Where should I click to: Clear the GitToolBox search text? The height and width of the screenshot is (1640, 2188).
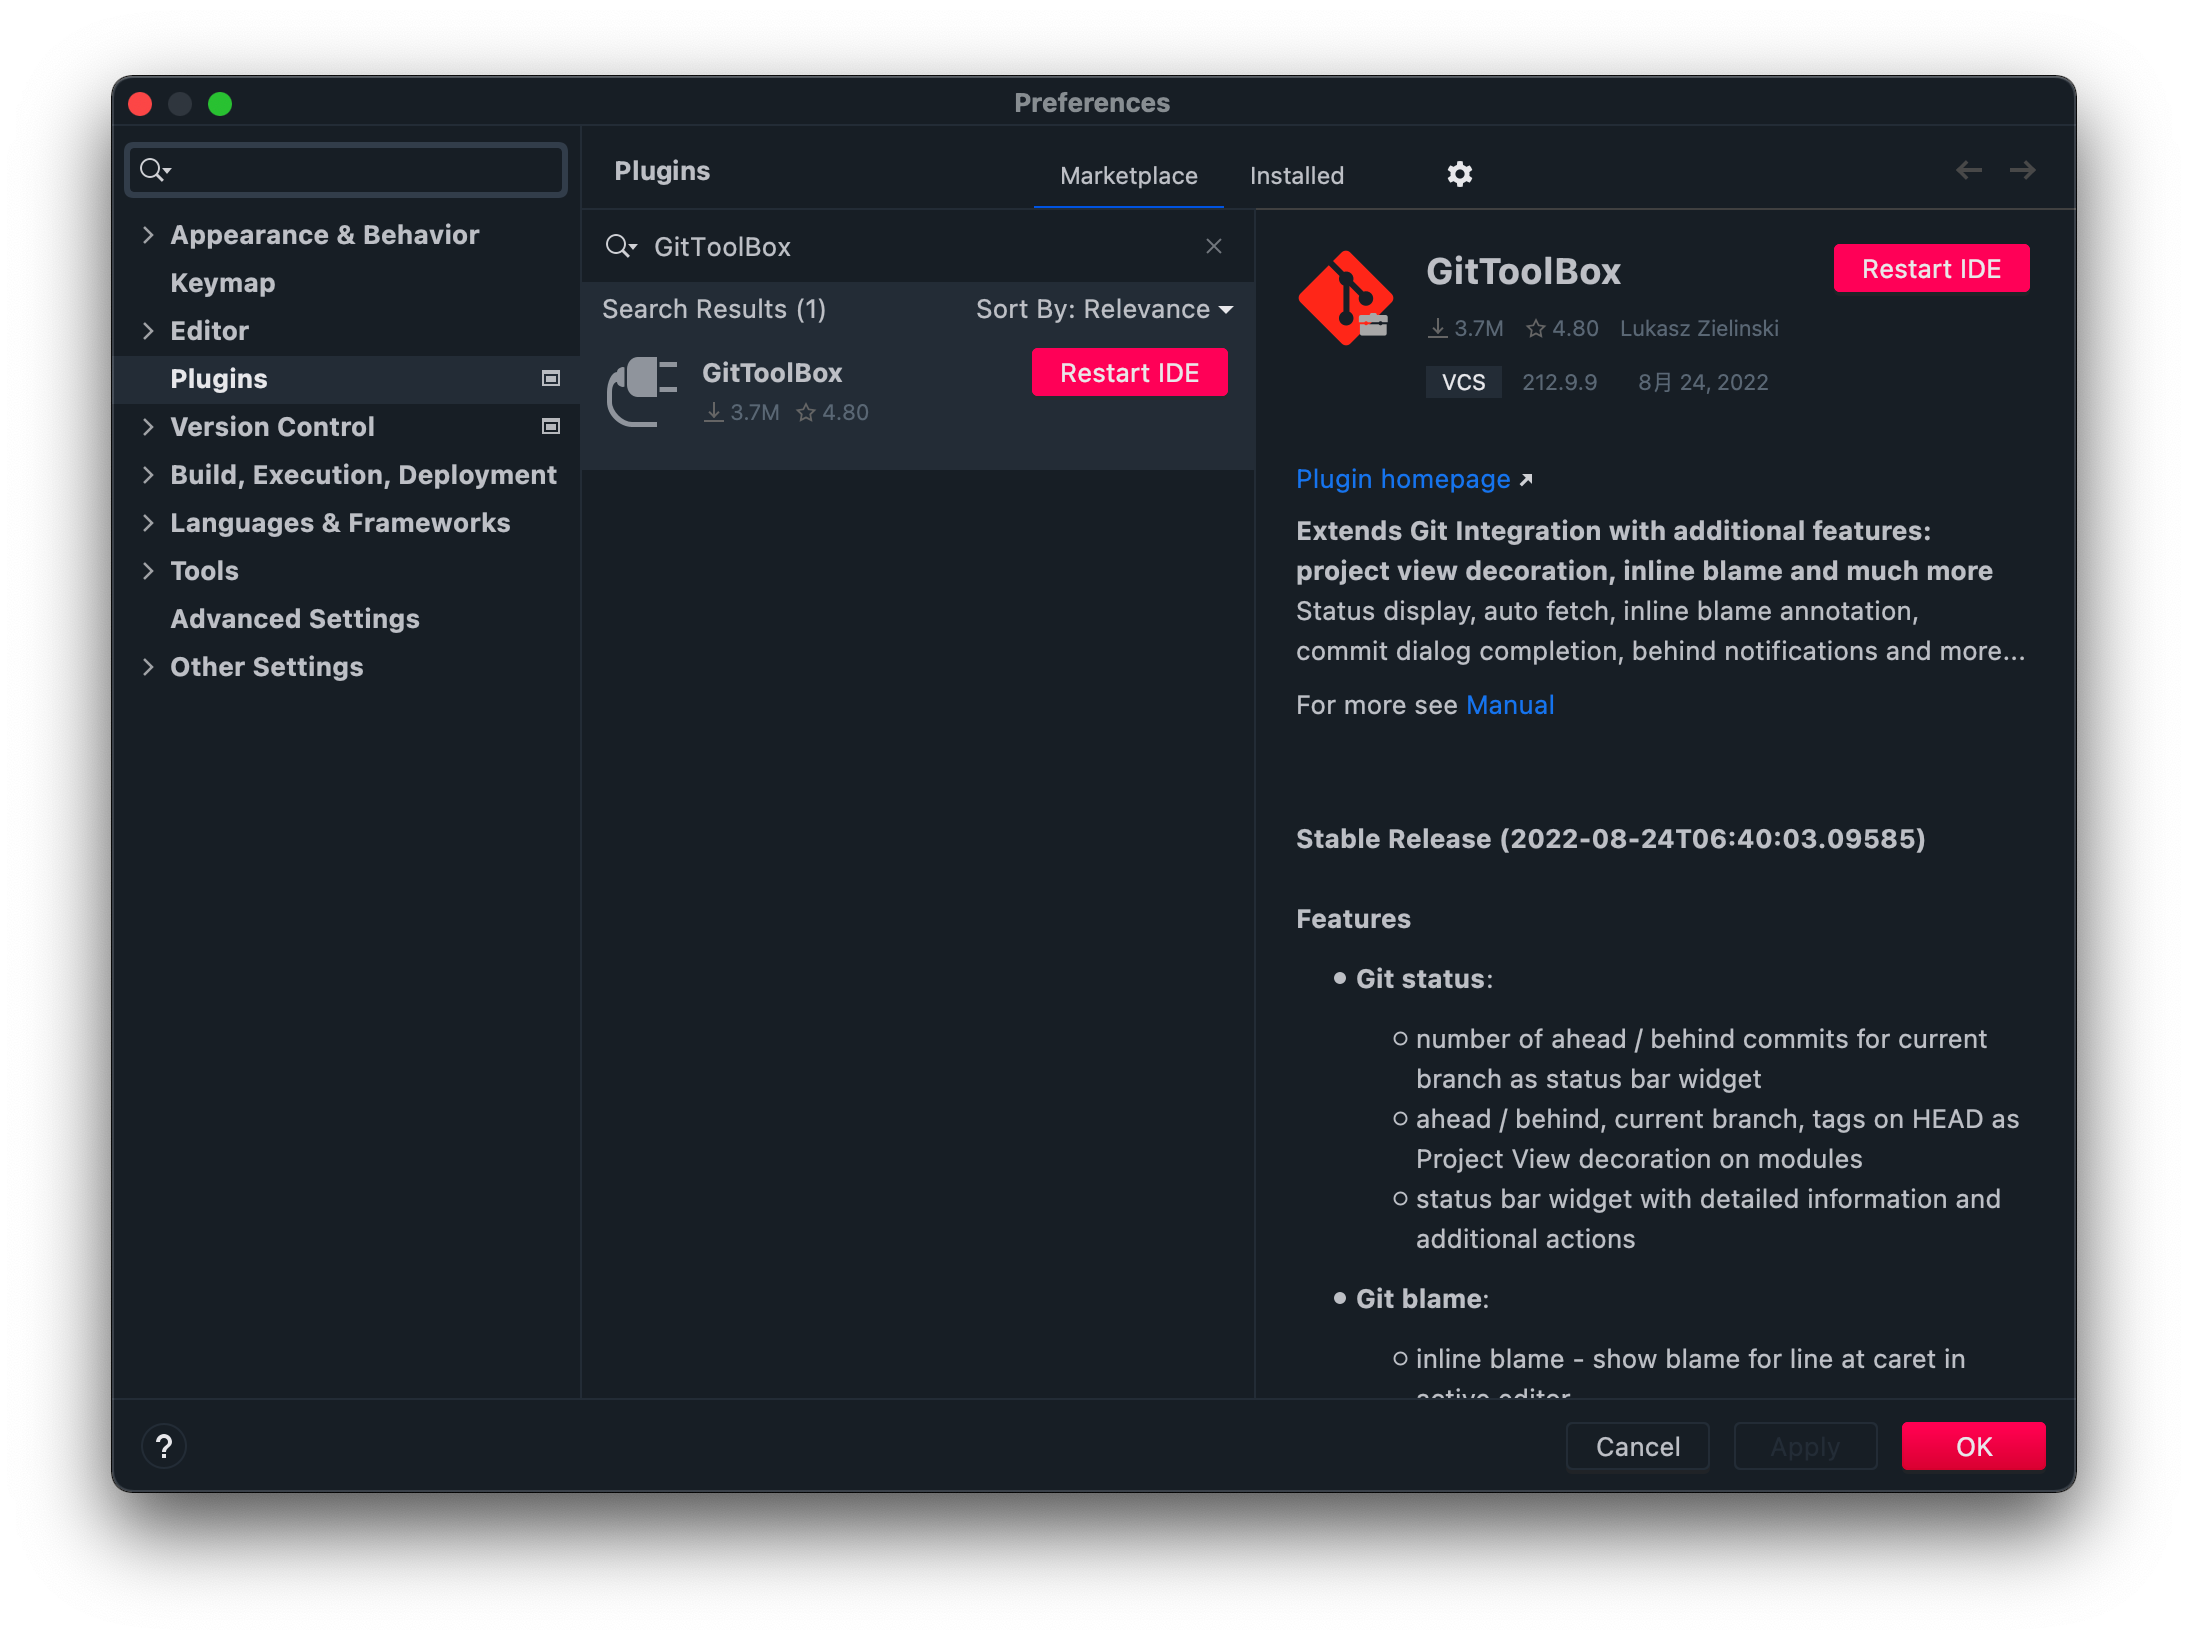pos(1214,246)
